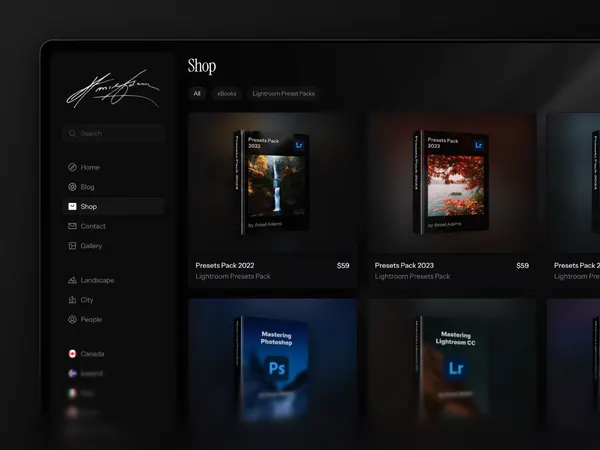
Task: Click the Presets Pack 2022 title
Action: (225, 265)
